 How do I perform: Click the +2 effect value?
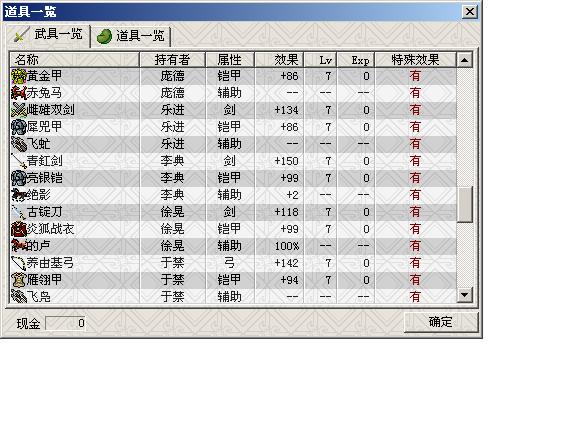(292, 195)
